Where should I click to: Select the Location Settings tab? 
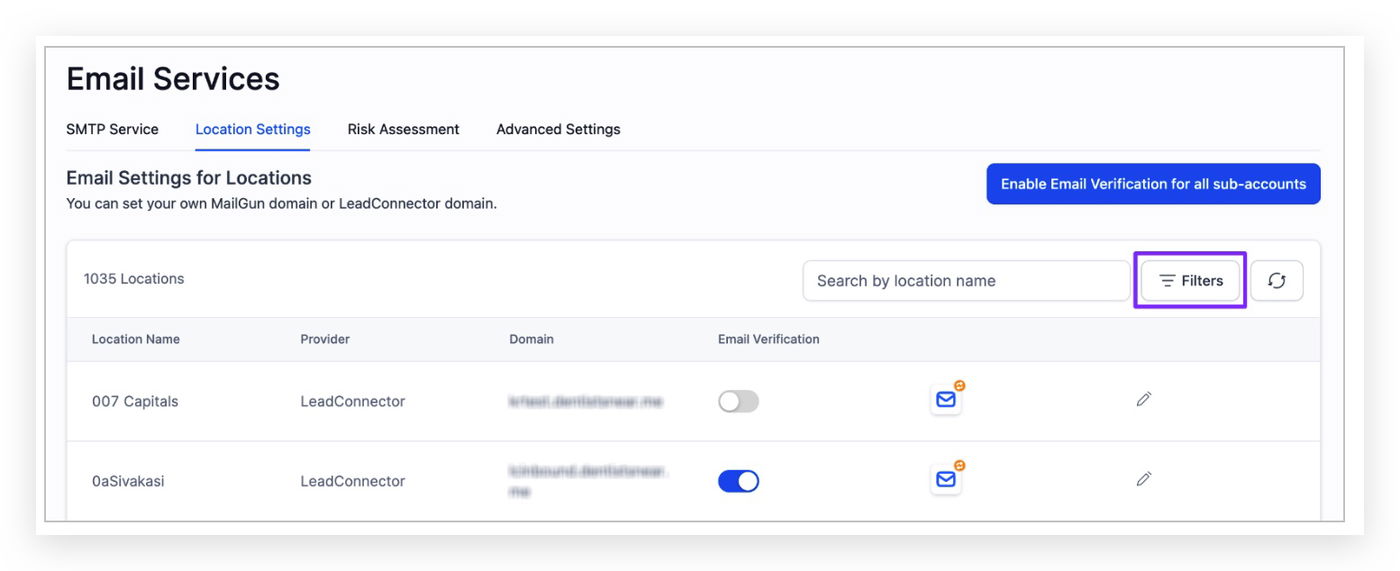point(253,129)
